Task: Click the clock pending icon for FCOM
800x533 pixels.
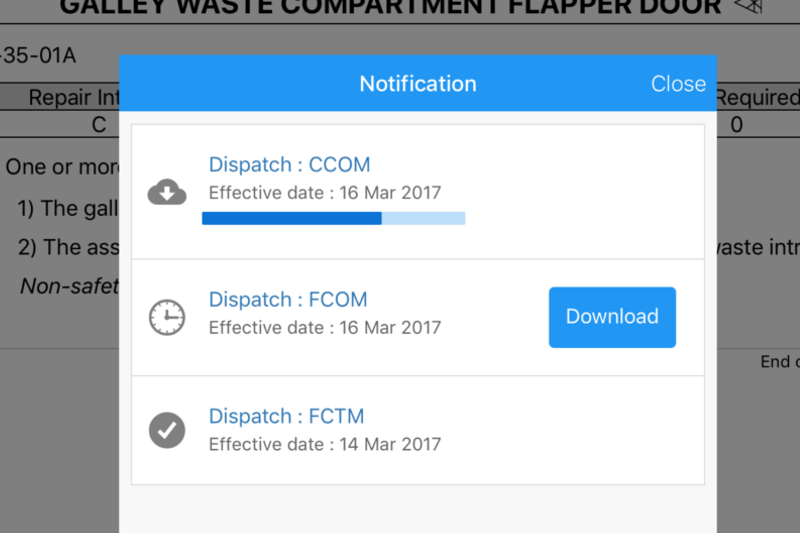Action: pyautogui.click(x=167, y=317)
